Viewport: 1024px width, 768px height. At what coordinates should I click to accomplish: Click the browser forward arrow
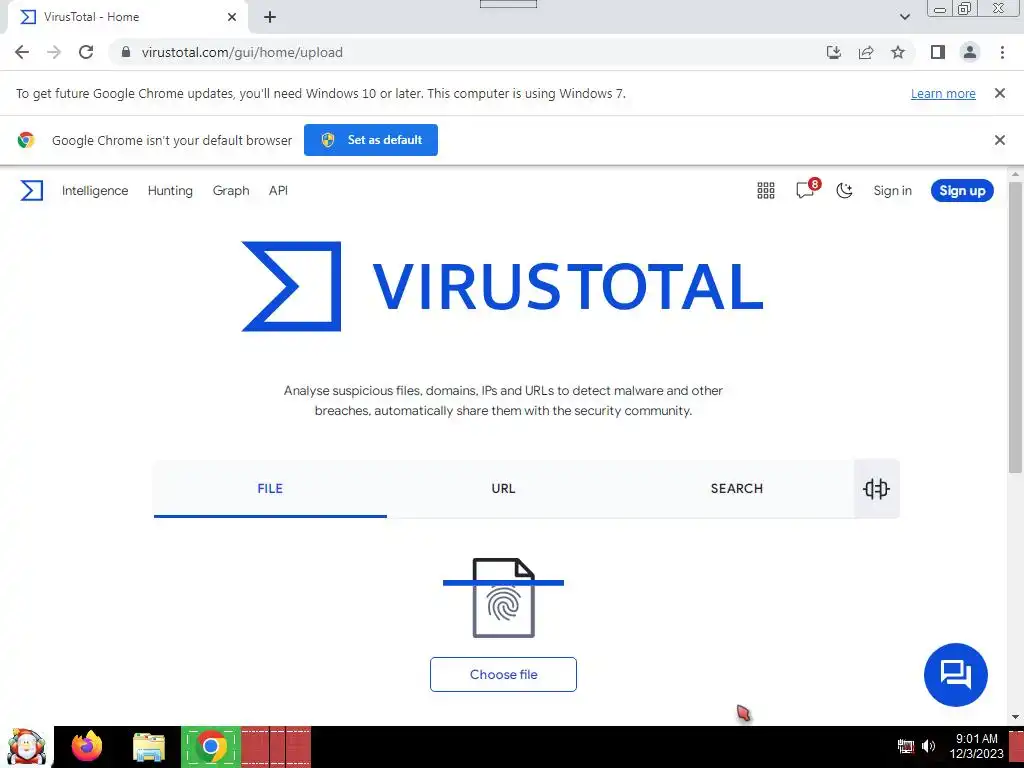coord(54,52)
